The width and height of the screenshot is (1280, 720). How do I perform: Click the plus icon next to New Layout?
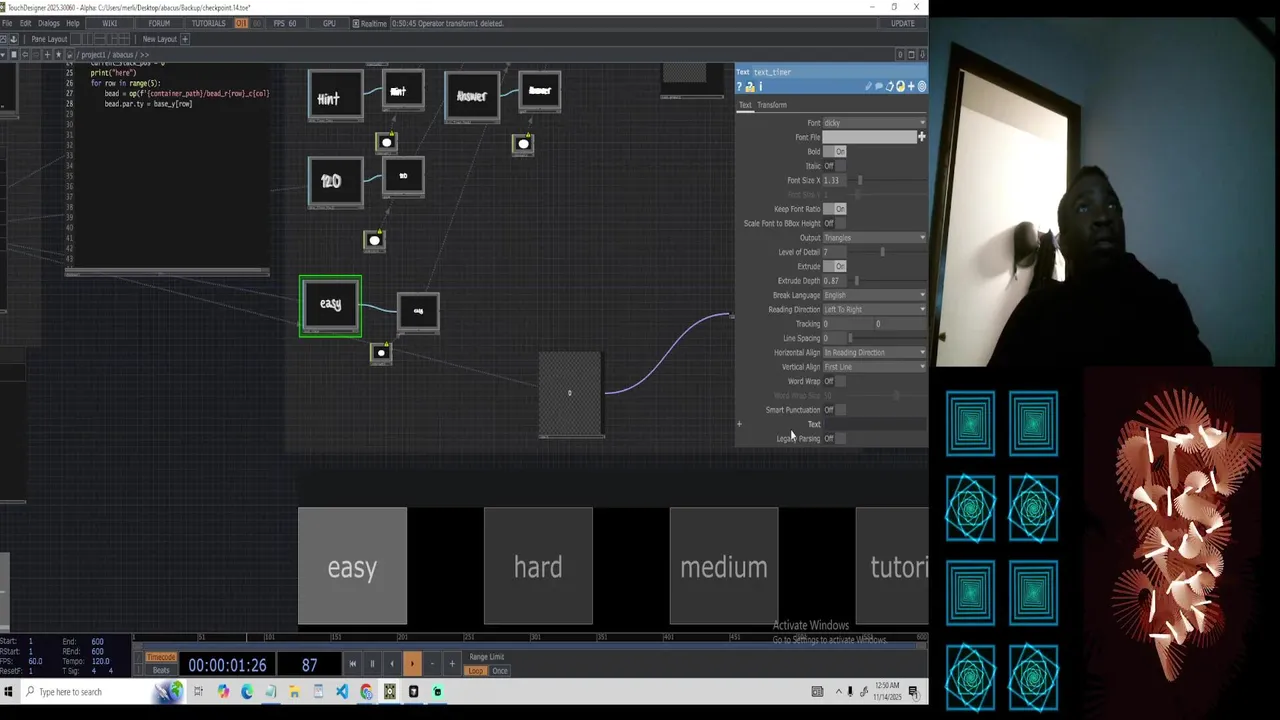coord(184,39)
